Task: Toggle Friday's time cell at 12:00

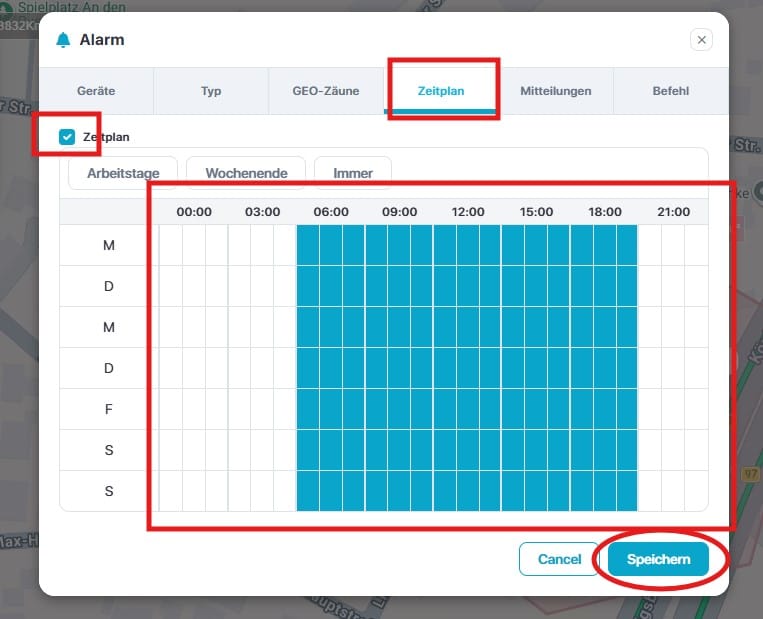Action: tap(444, 409)
